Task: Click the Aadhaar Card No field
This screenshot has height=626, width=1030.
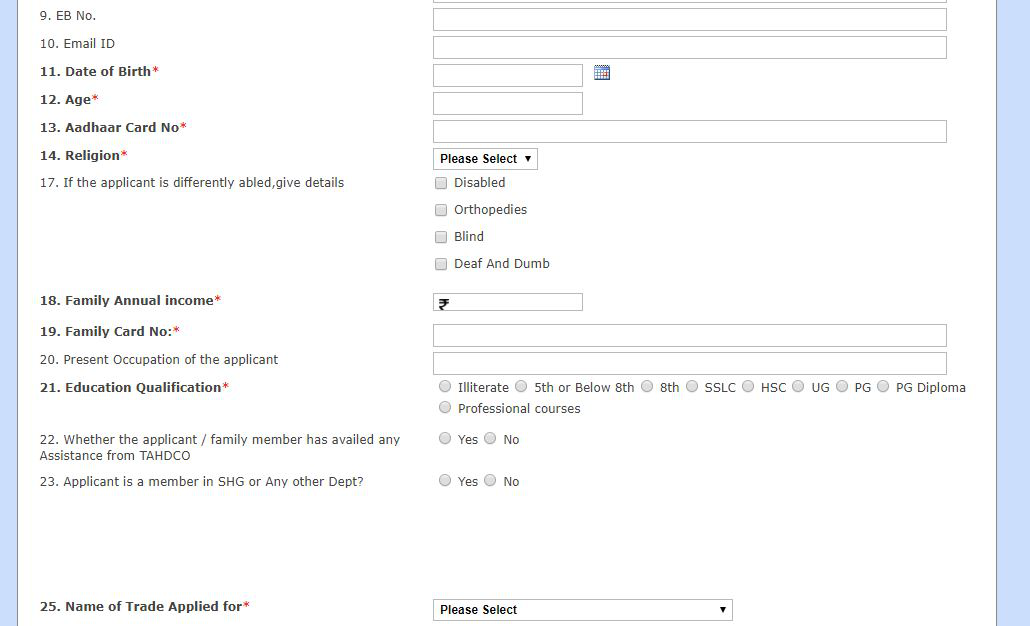Action: pos(688,131)
